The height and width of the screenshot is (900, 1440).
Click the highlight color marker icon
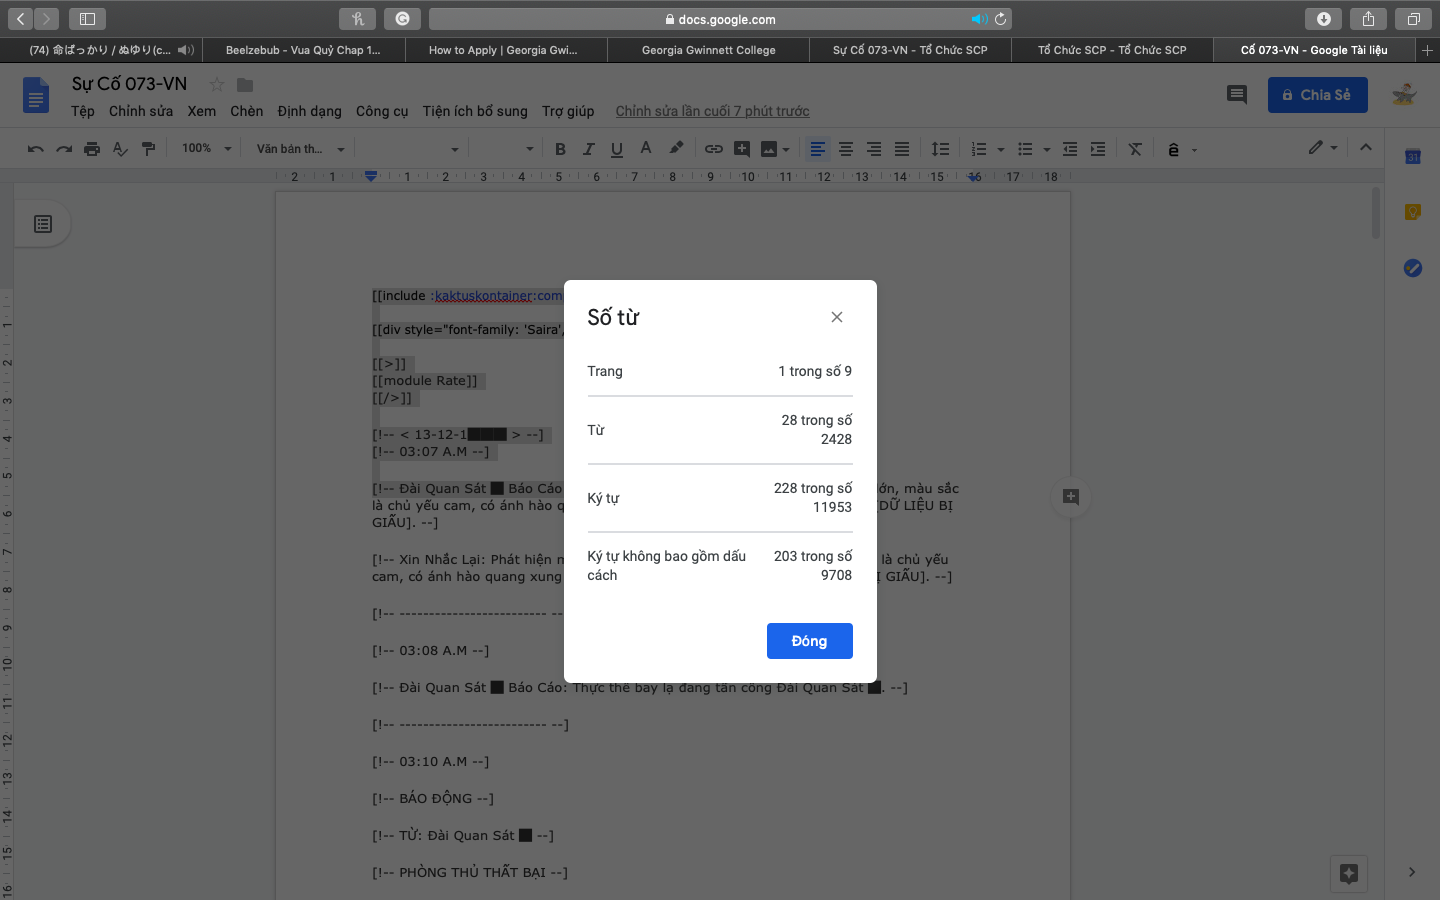click(x=676, y=149)
